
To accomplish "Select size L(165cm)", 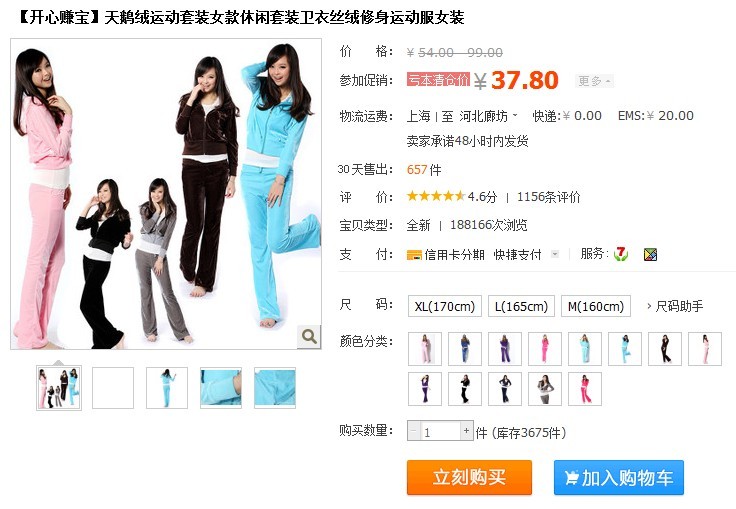I will [521, 306].
